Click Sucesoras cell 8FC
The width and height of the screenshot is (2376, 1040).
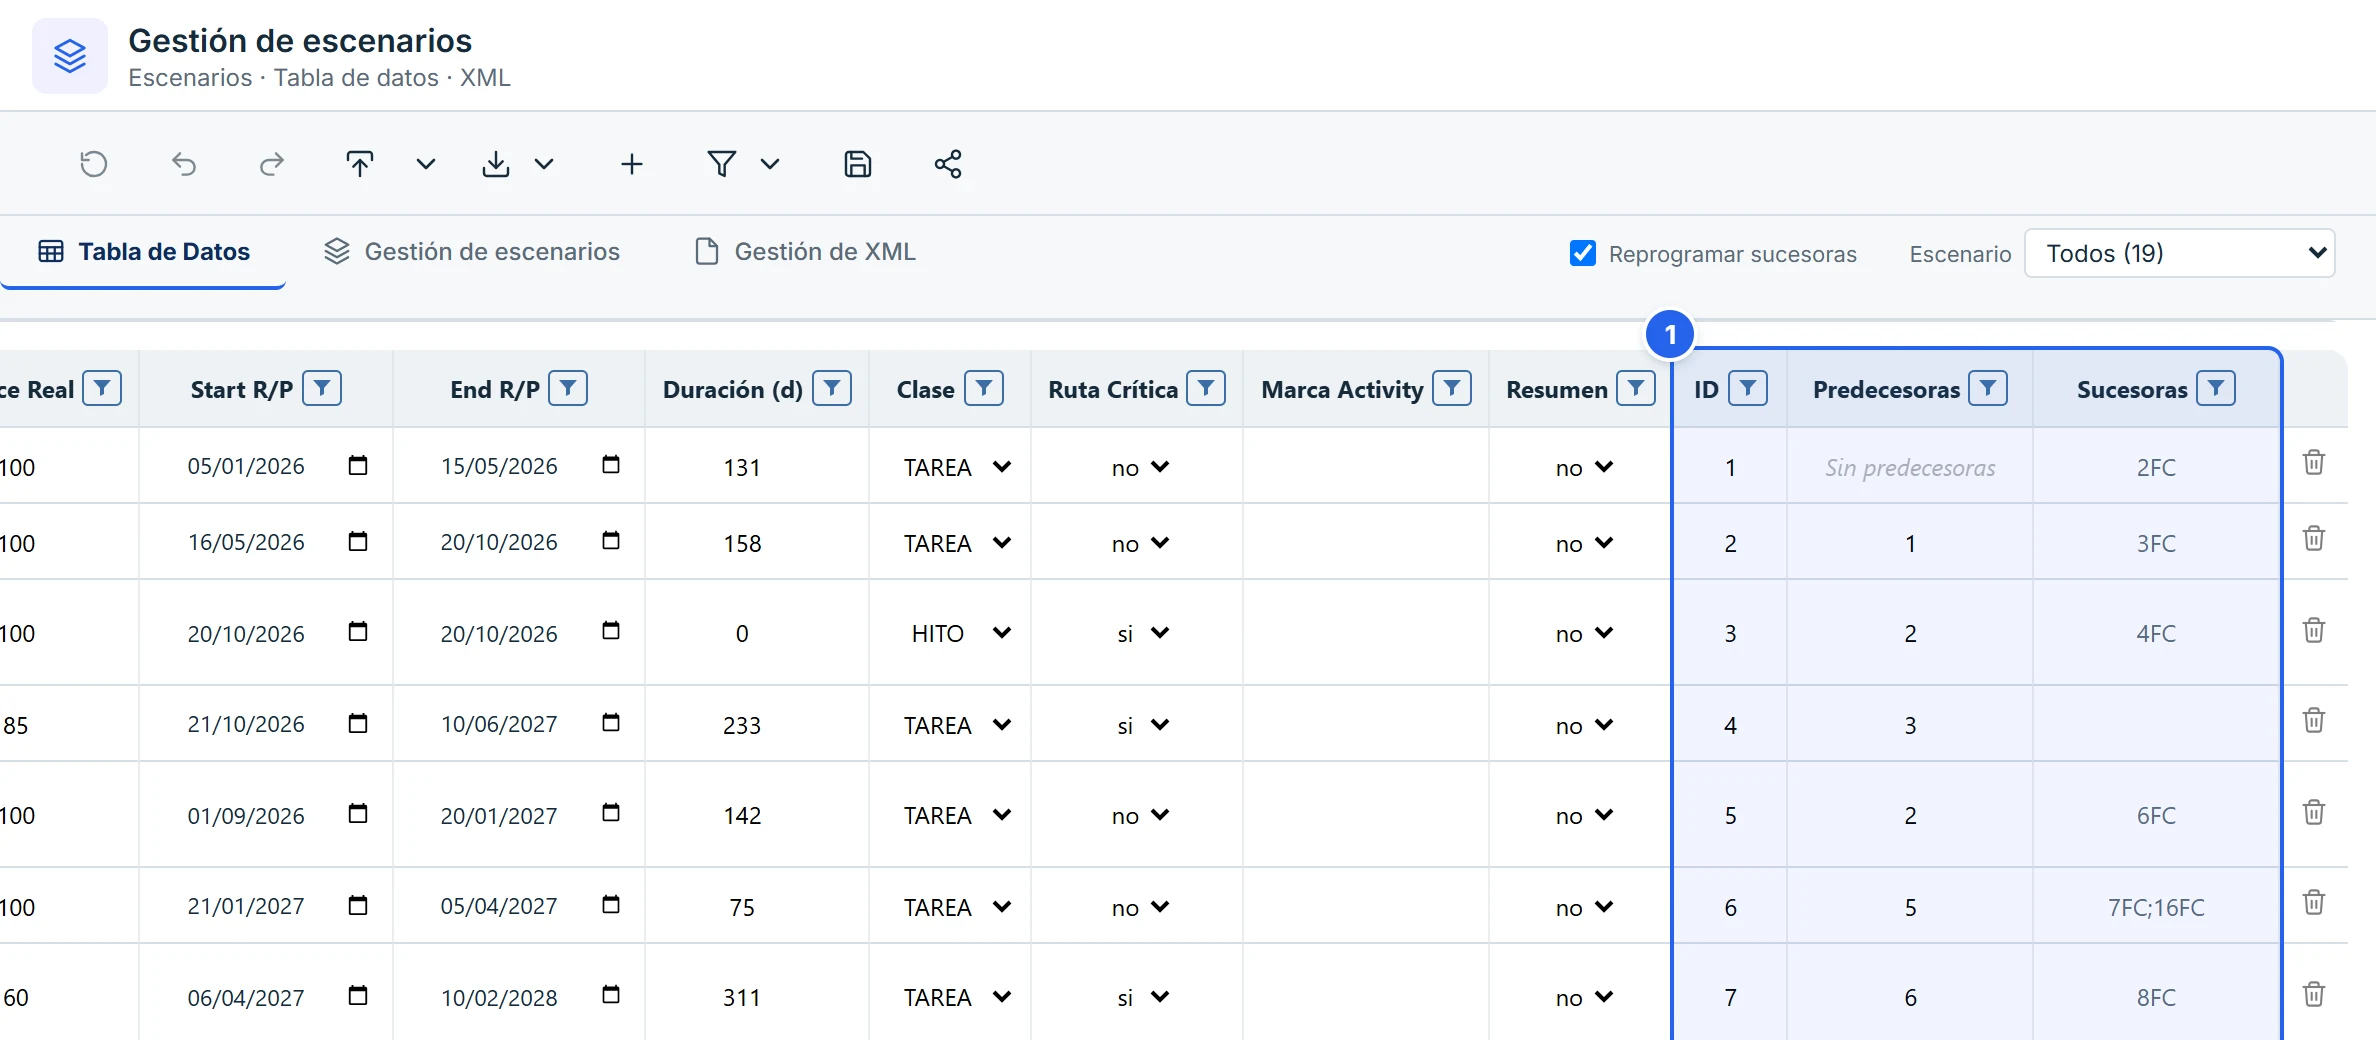click(x=2156, y=997)
